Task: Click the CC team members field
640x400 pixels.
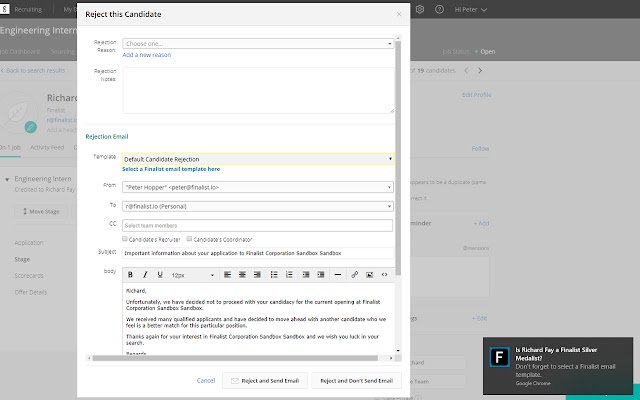Action: point(258,225)
